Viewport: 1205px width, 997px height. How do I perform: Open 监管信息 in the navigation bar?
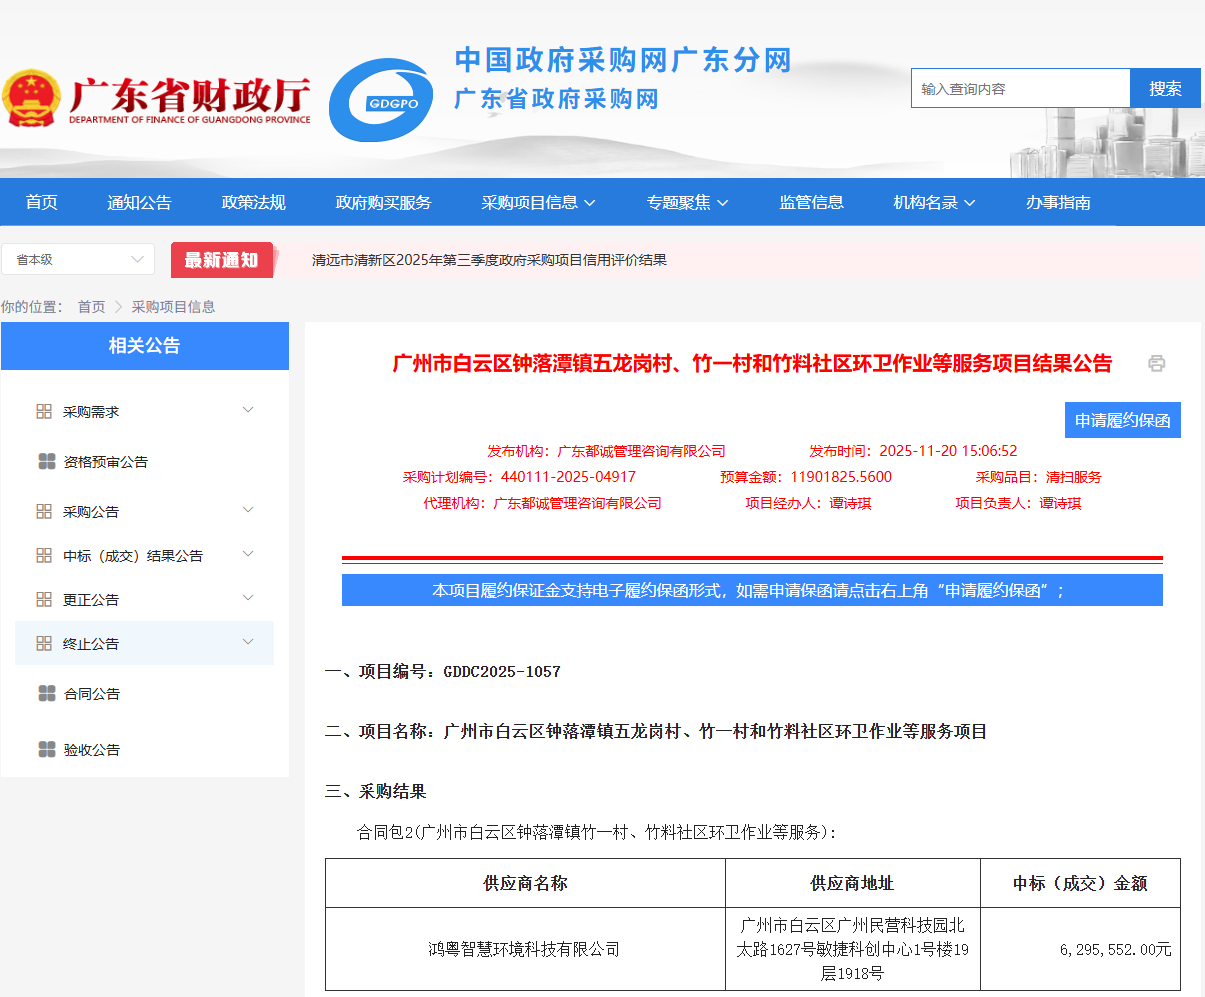[x=812, y=202]
